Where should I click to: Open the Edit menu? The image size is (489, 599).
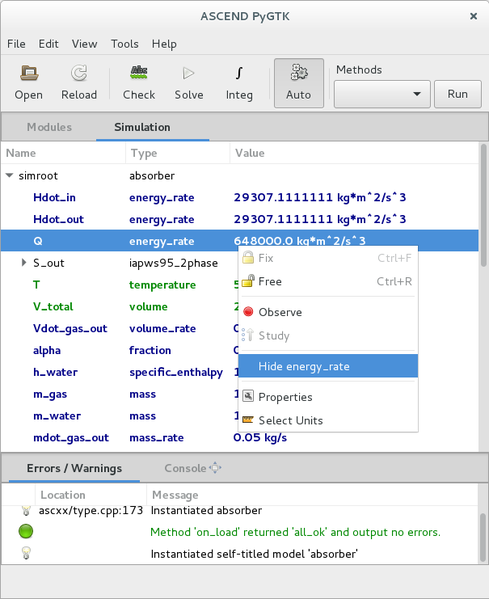pos(49,44)
